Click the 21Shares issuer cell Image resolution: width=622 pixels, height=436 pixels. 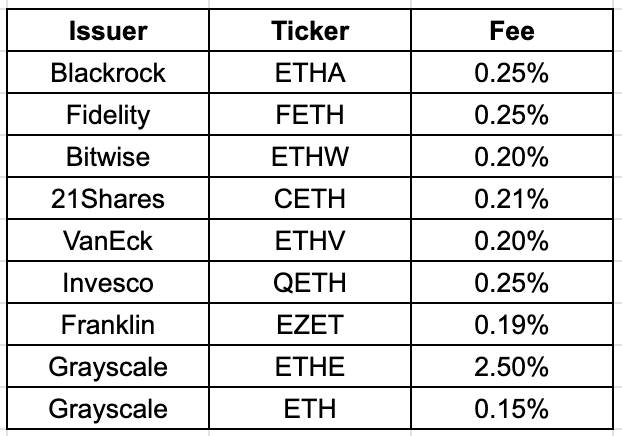[x=108, y=198]
